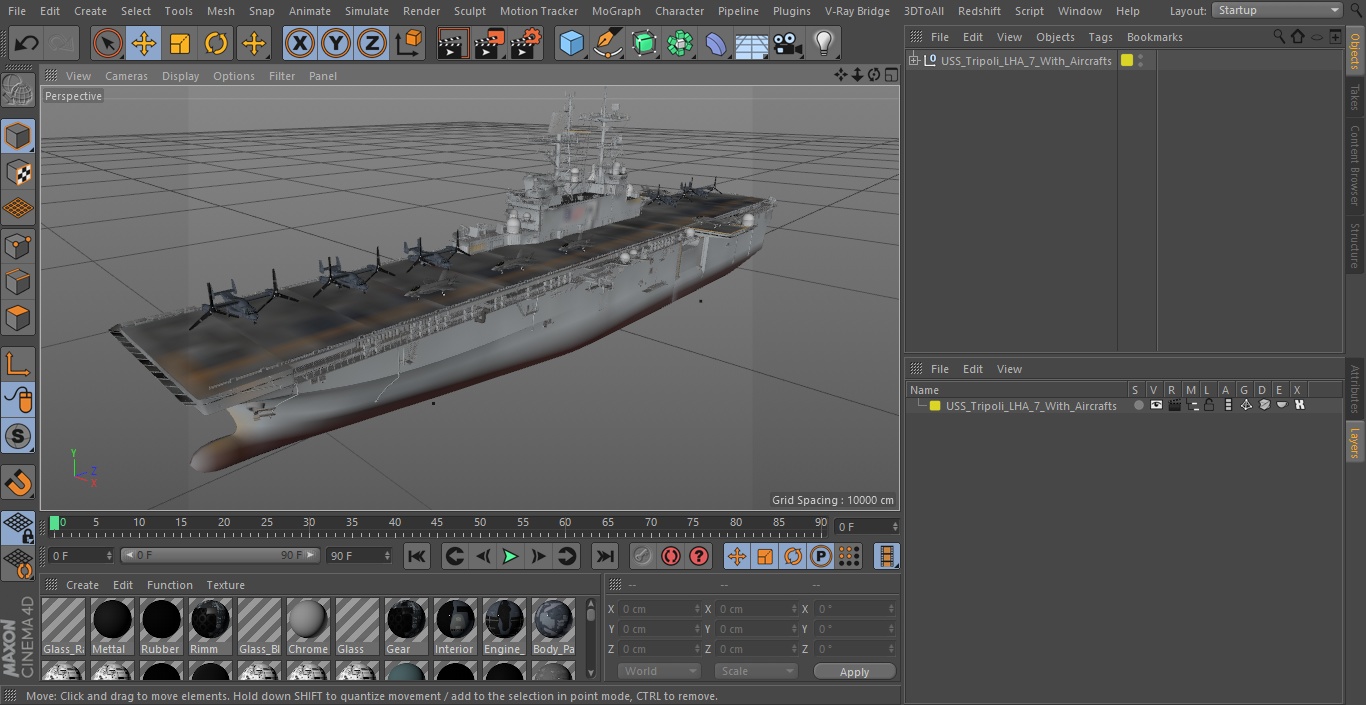
Task: Toggle layer visibility eye icon
Action: coord(1156,406)
